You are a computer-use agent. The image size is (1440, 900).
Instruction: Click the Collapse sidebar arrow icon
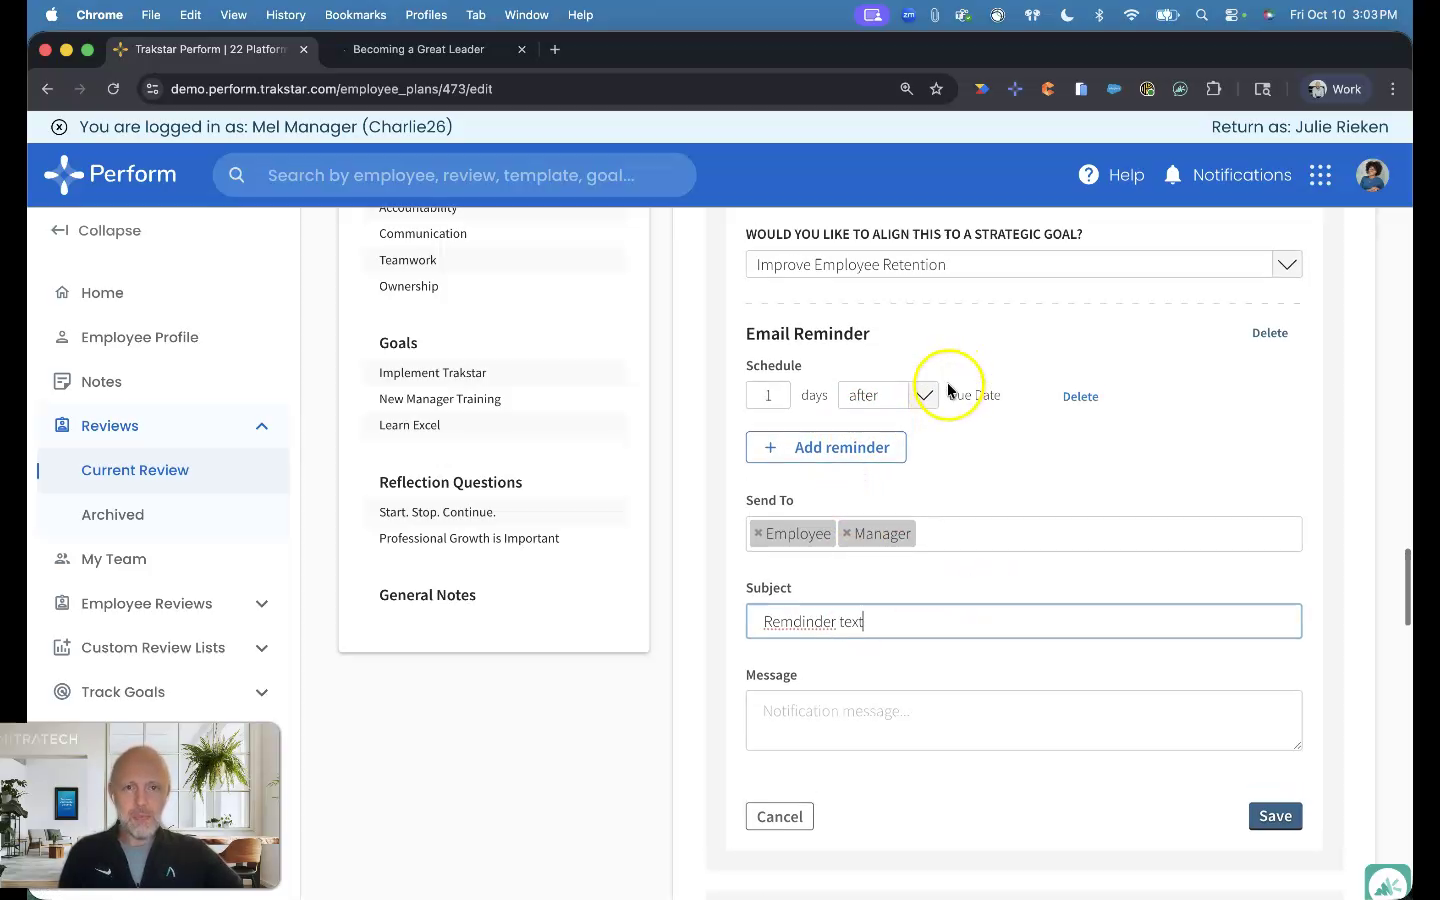click(x=59, y=230)
